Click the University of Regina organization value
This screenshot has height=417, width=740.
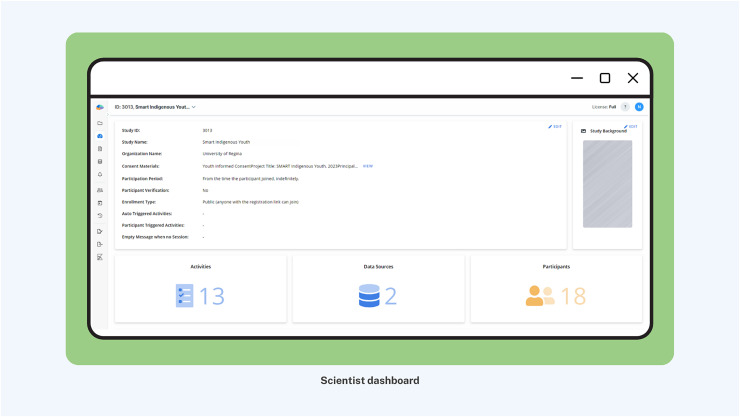tap(222, 154)
